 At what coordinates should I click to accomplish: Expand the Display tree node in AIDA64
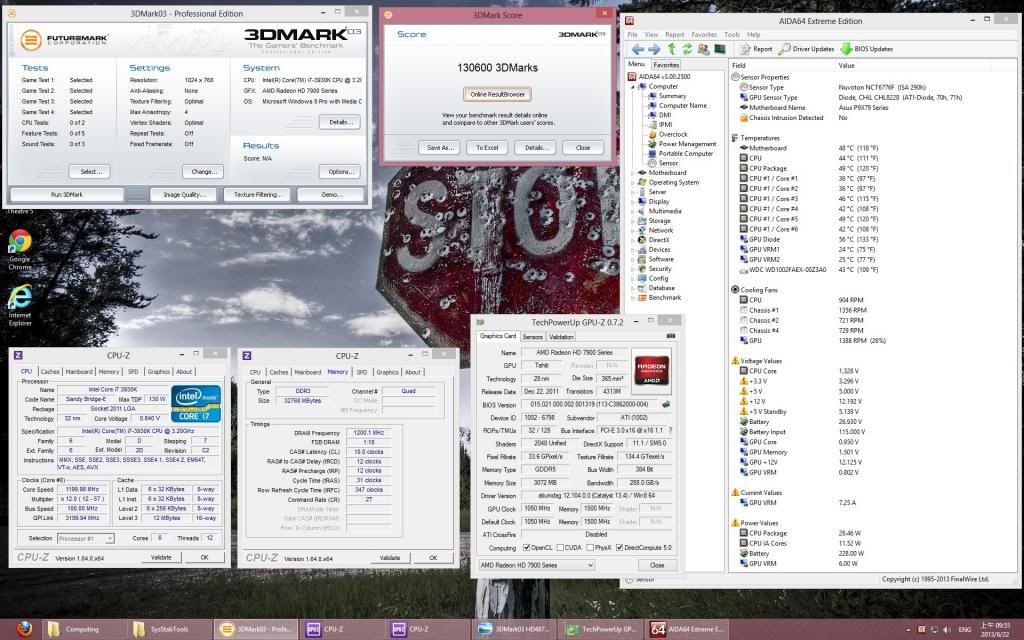(x=633, y=202)
